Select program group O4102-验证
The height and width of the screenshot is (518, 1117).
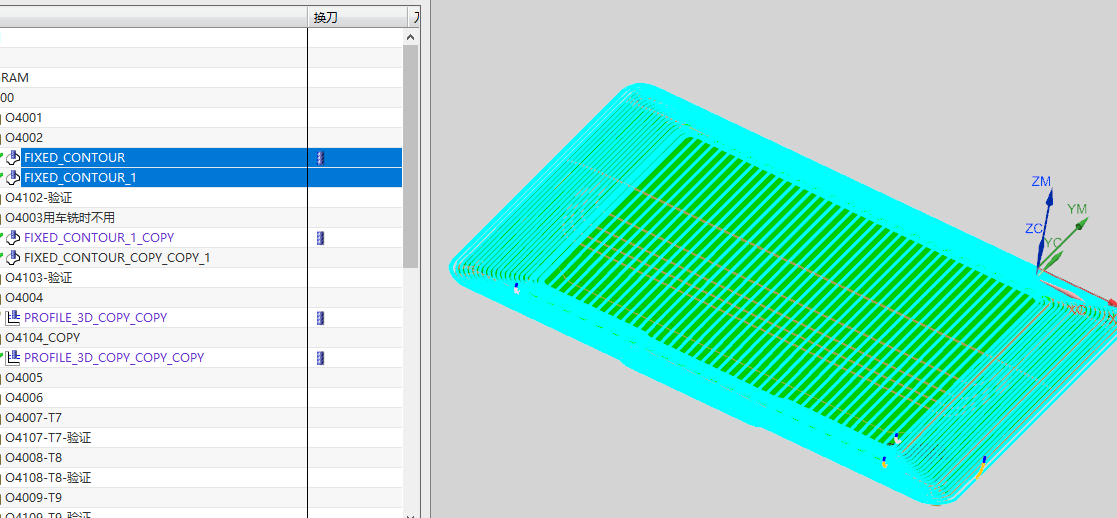coord(38,198)
